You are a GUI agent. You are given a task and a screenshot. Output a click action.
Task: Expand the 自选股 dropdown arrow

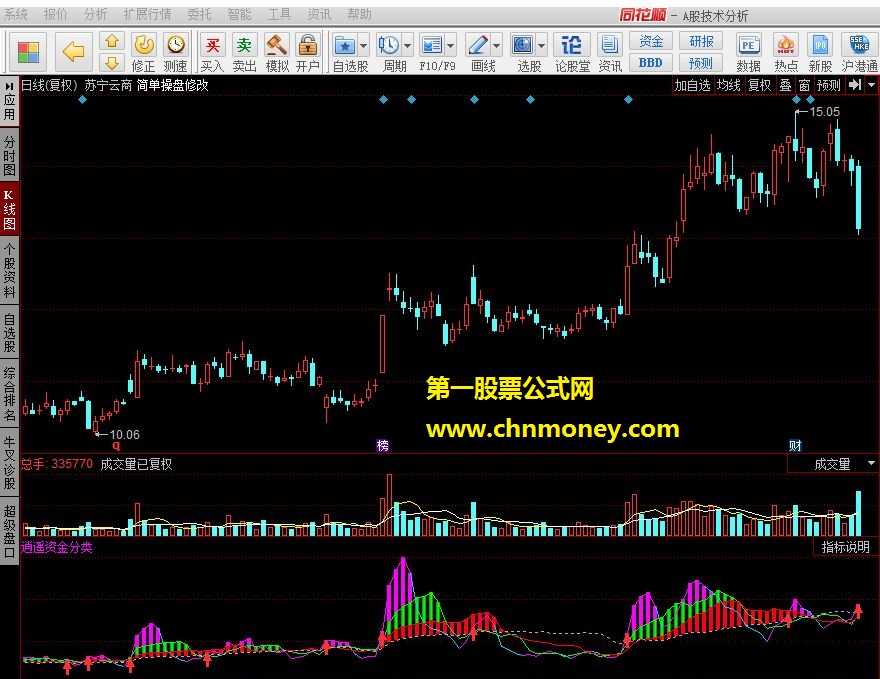pyautogui.click(x=364, y=45)
